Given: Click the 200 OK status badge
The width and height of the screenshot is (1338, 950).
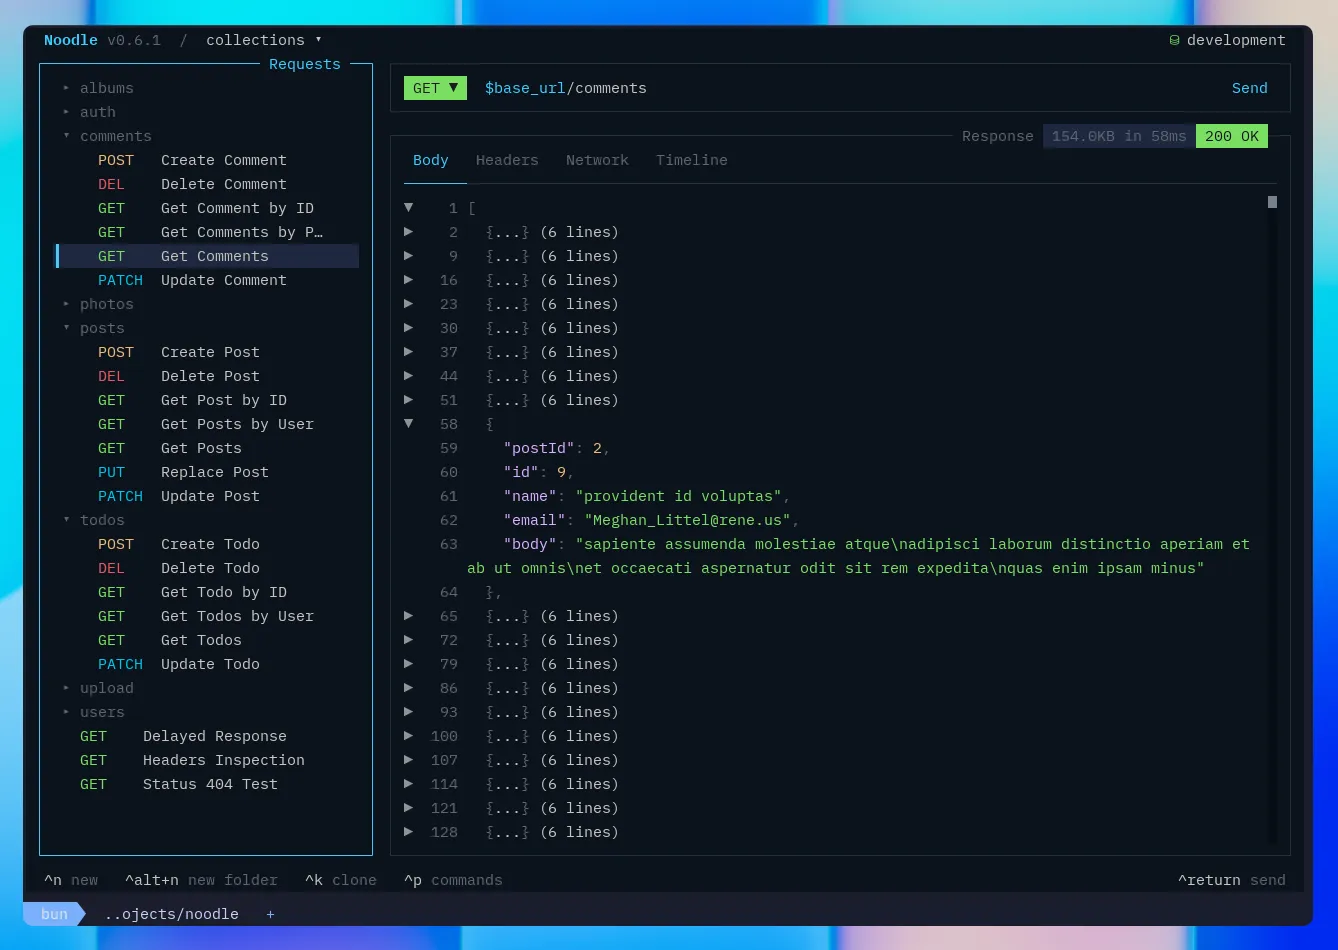Looking at the screenshot, I should (x=1232, y=136).
